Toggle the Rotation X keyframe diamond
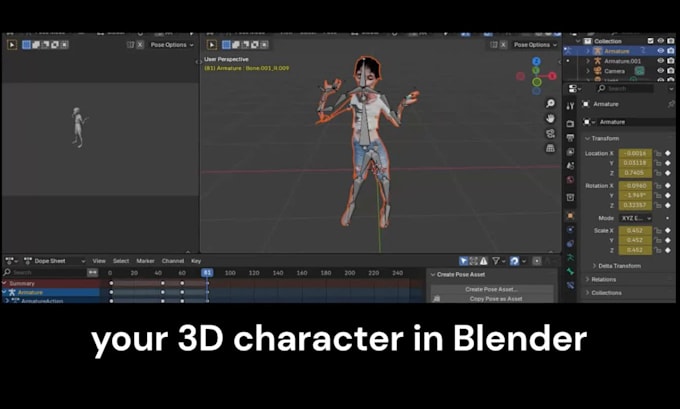This screenshot has height=409, width=680. click(668, 186)
